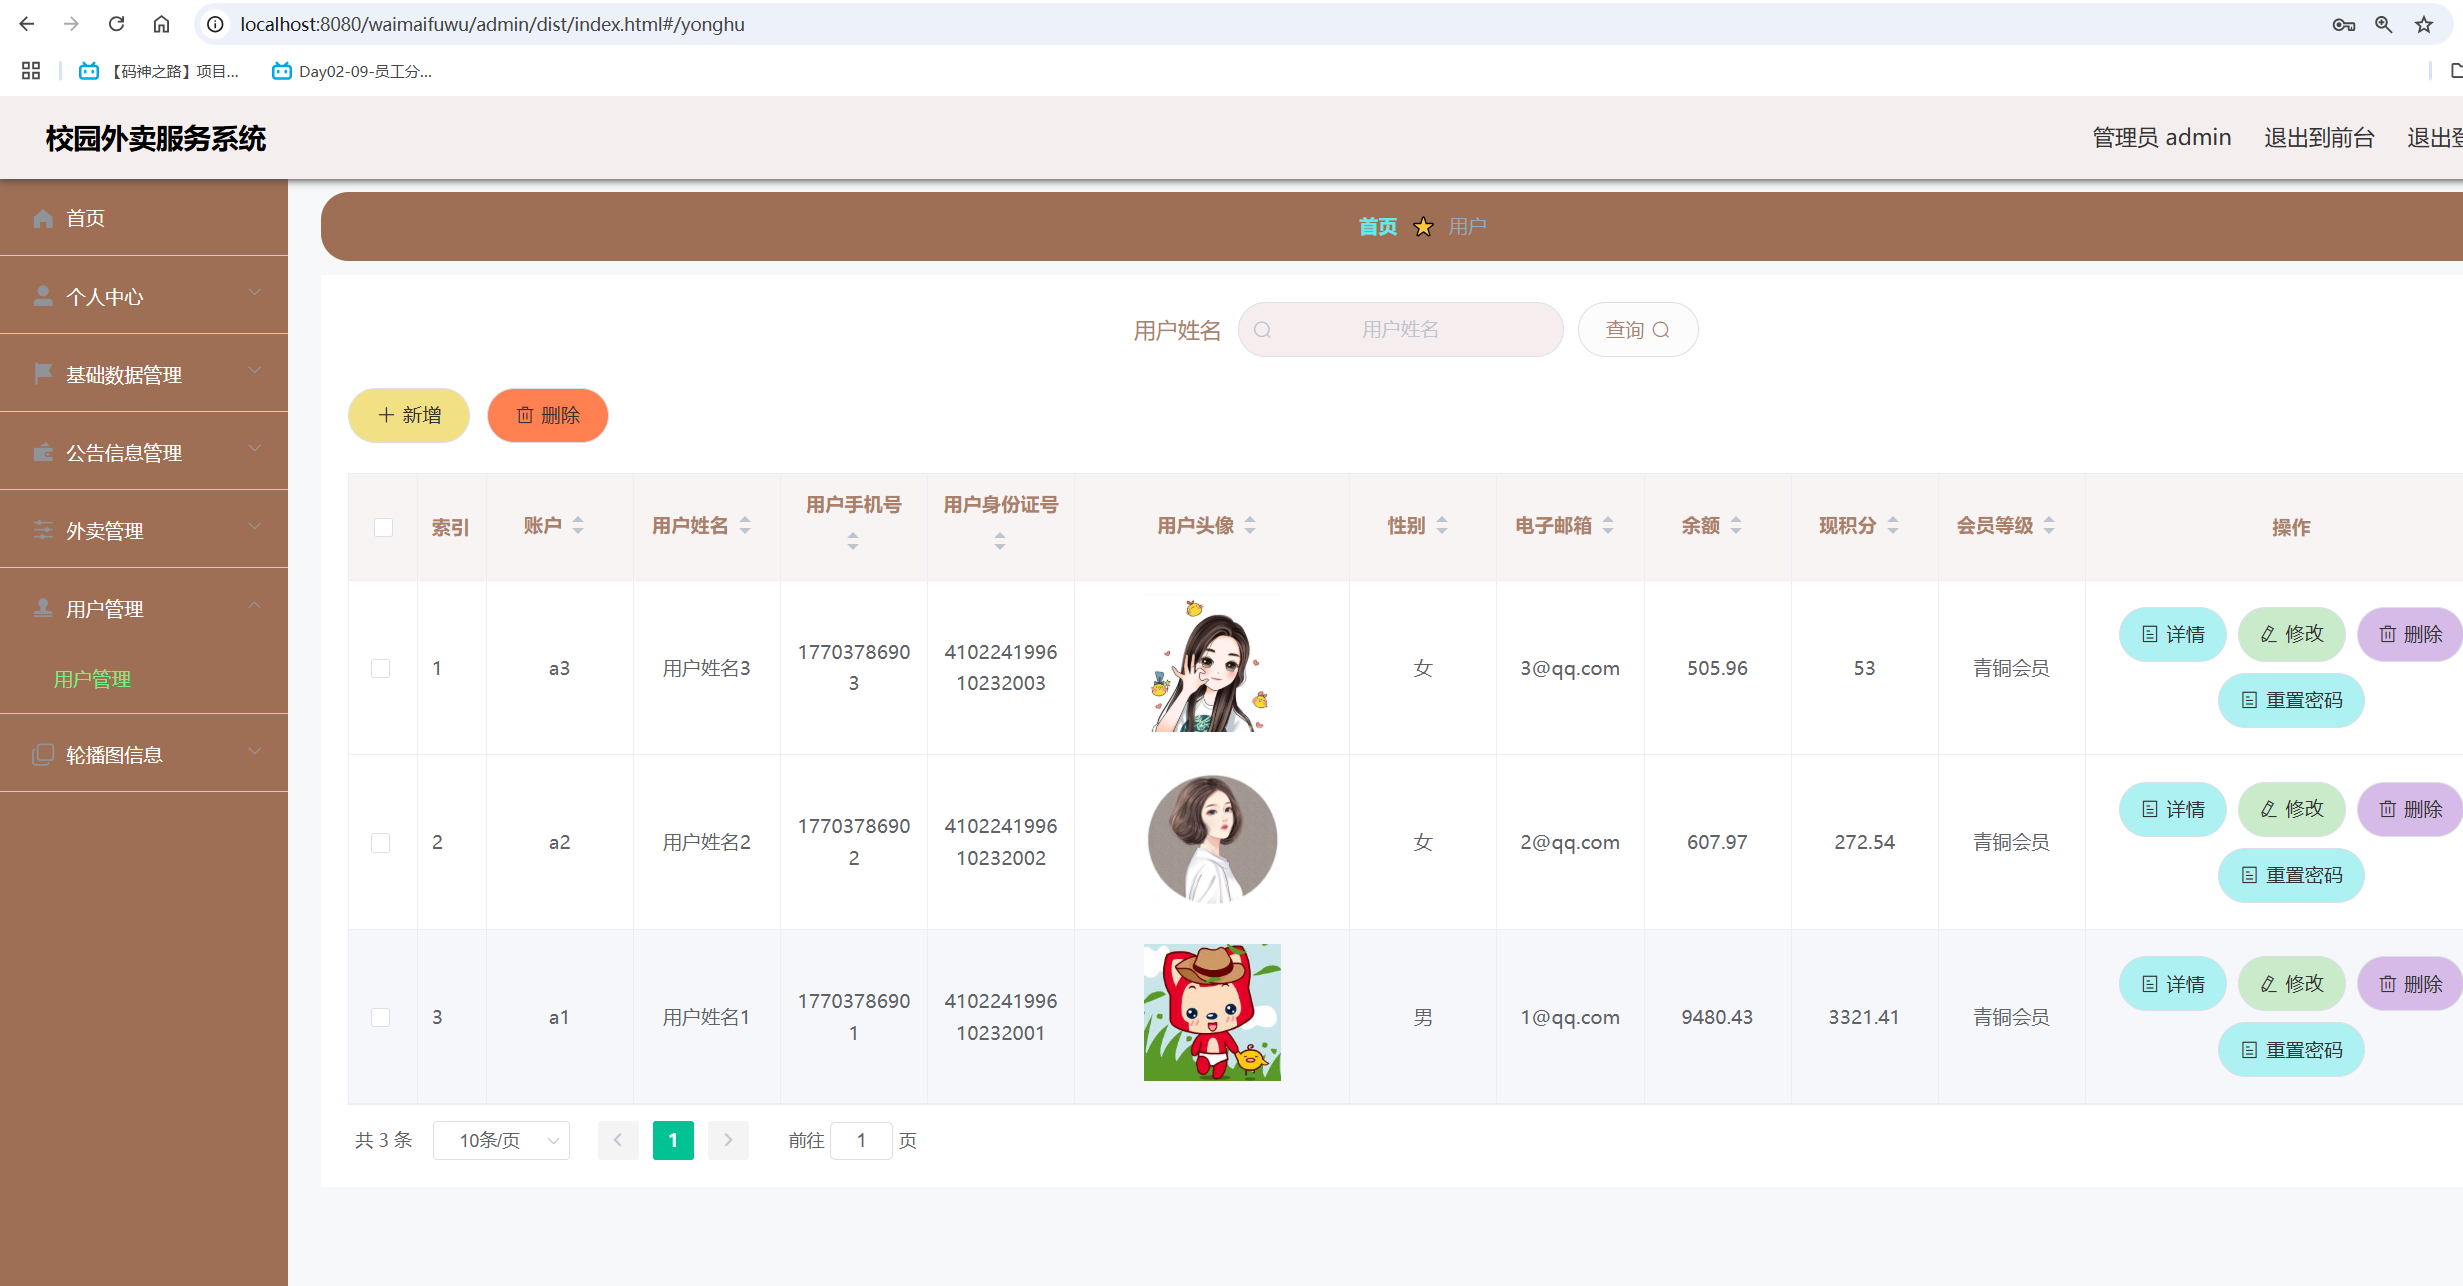
Task: Click the person icon beside 个人中心
Action: click(x=43, y=296)
